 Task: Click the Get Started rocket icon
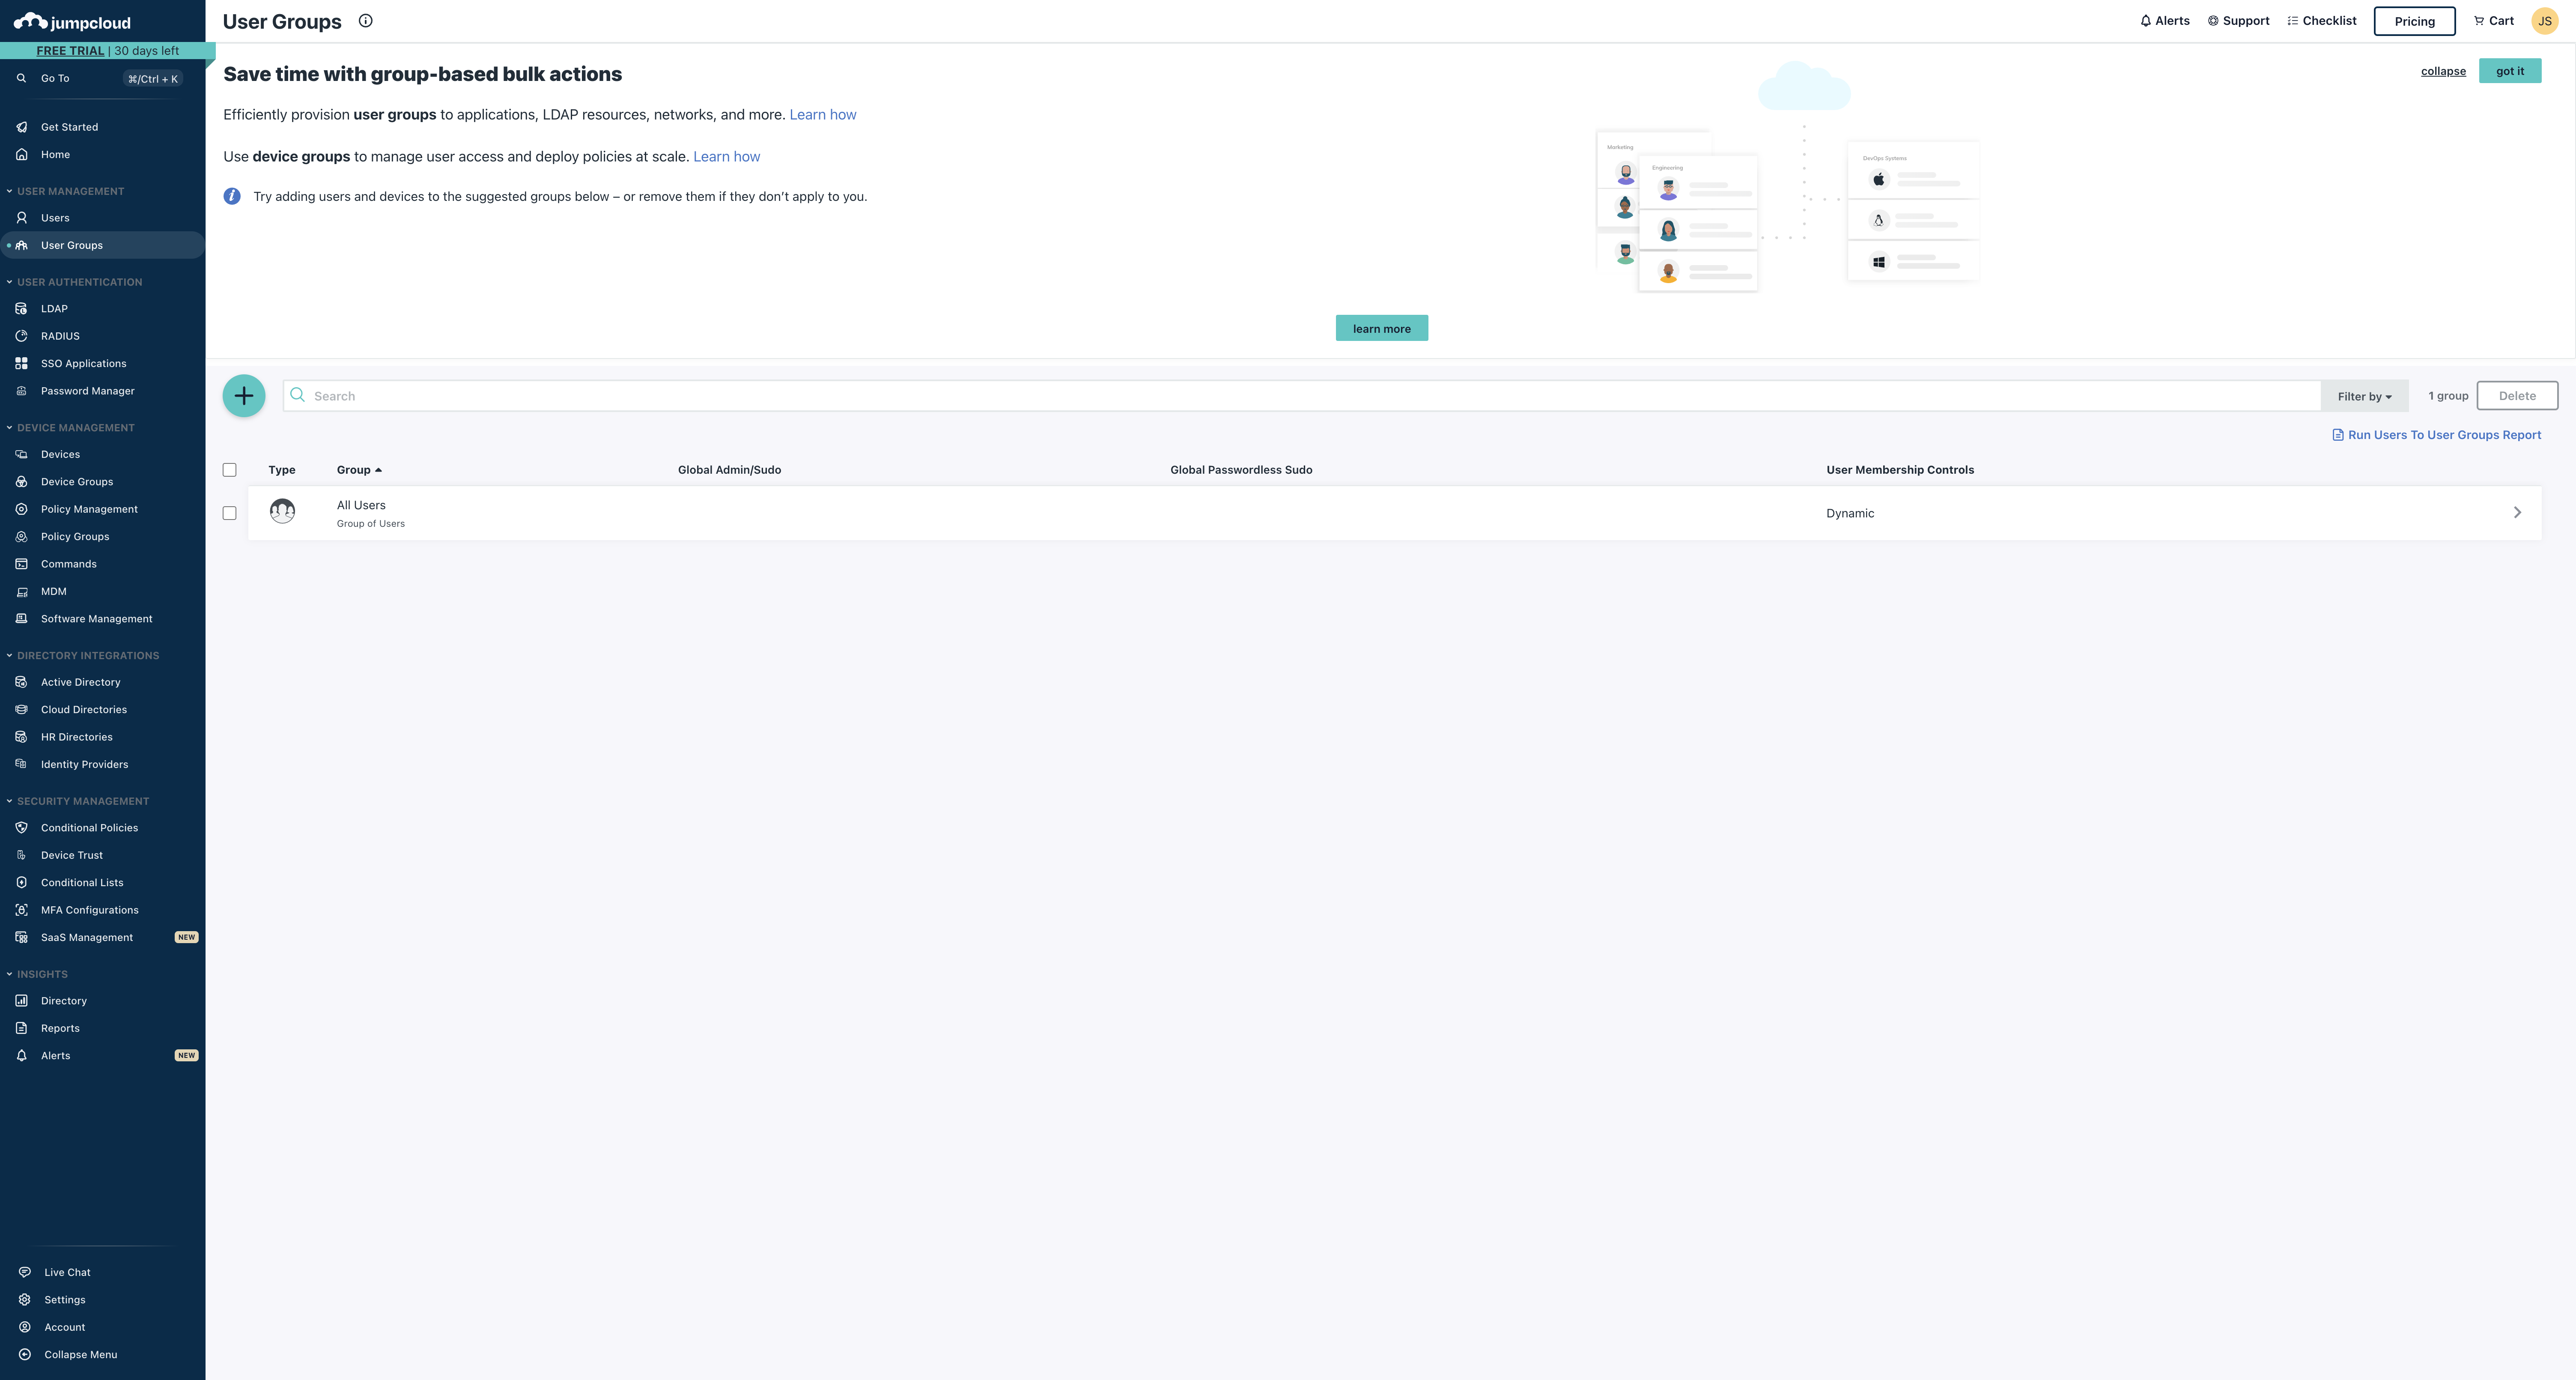pos(21,127)
